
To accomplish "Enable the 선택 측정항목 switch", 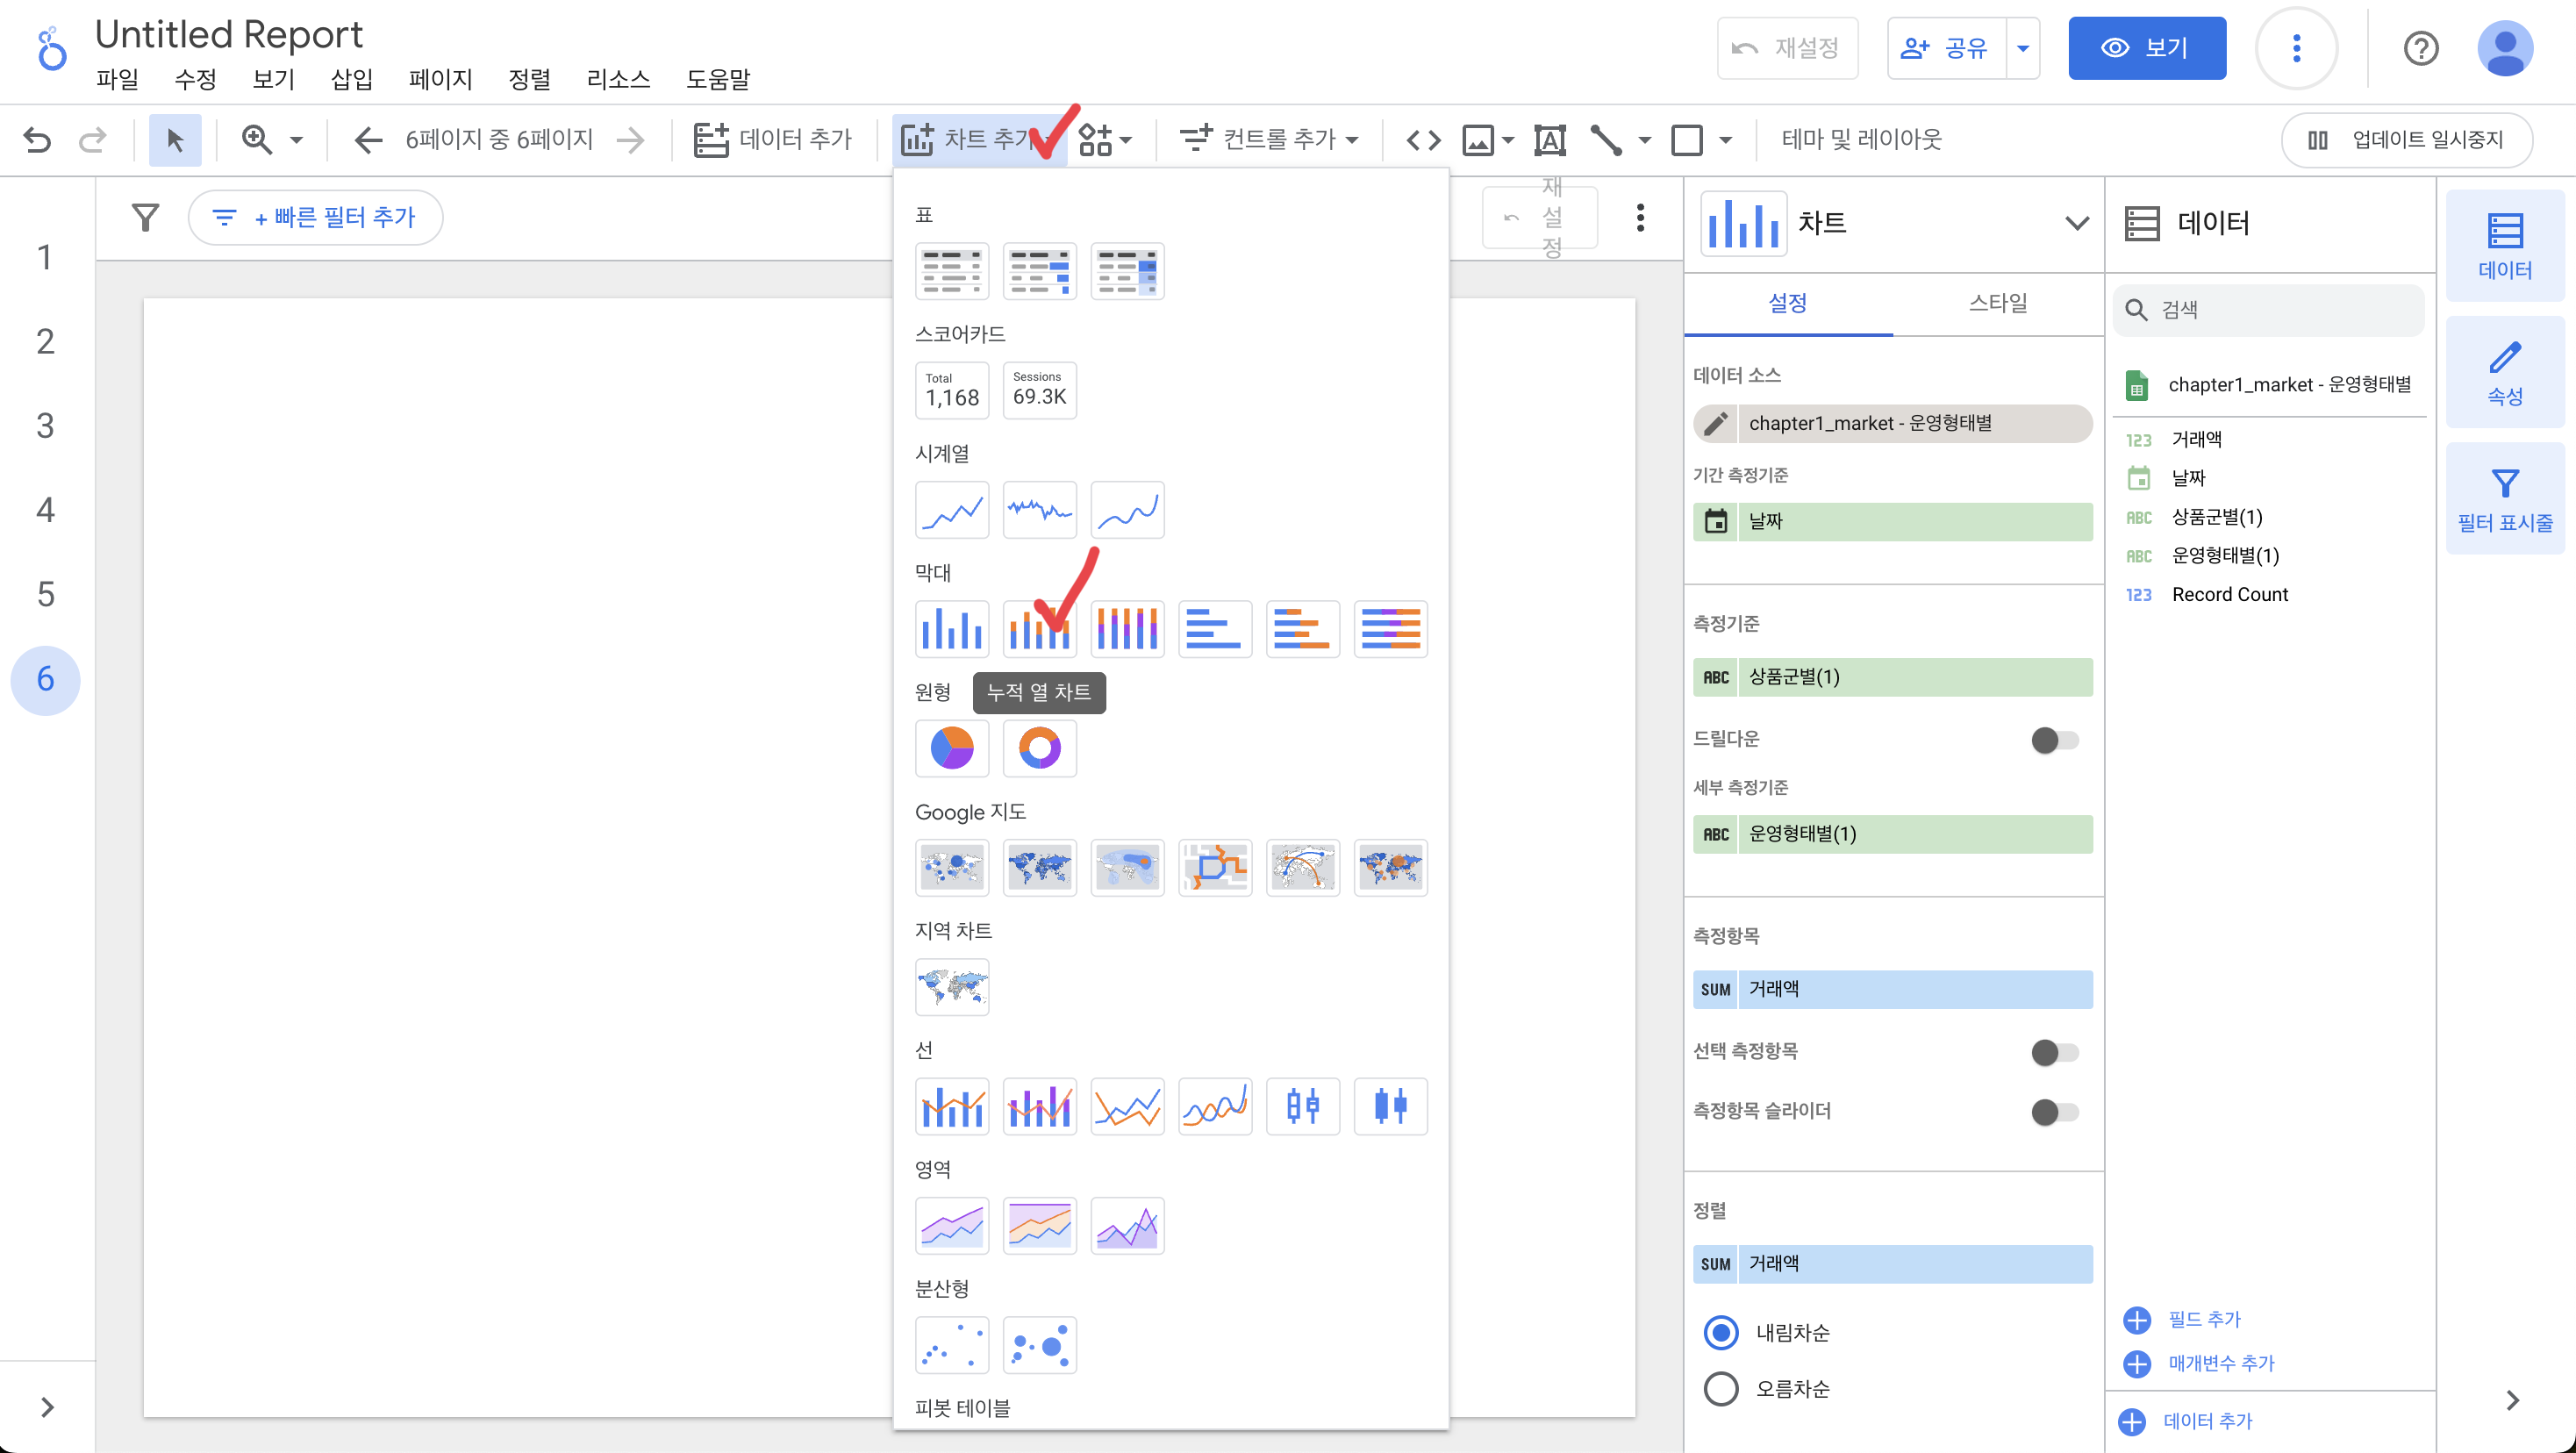I will [2054, 1052].
